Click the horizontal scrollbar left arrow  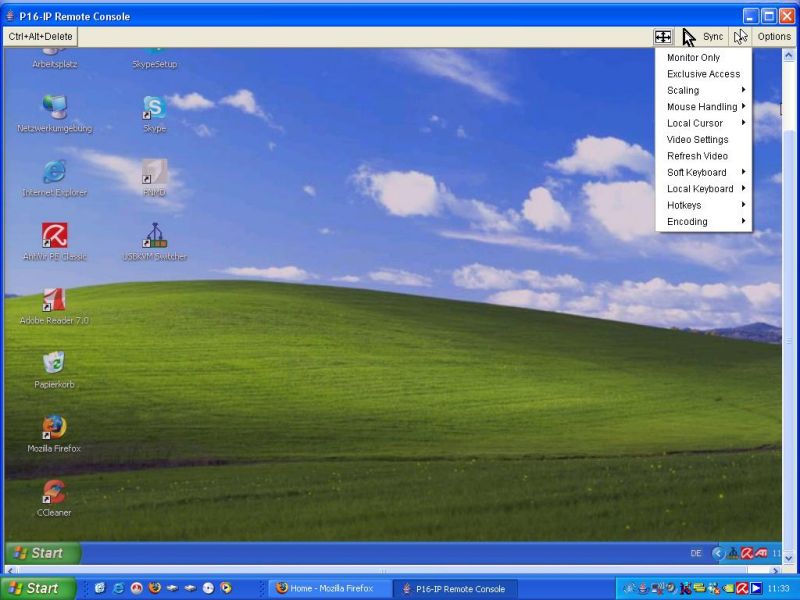10,570
